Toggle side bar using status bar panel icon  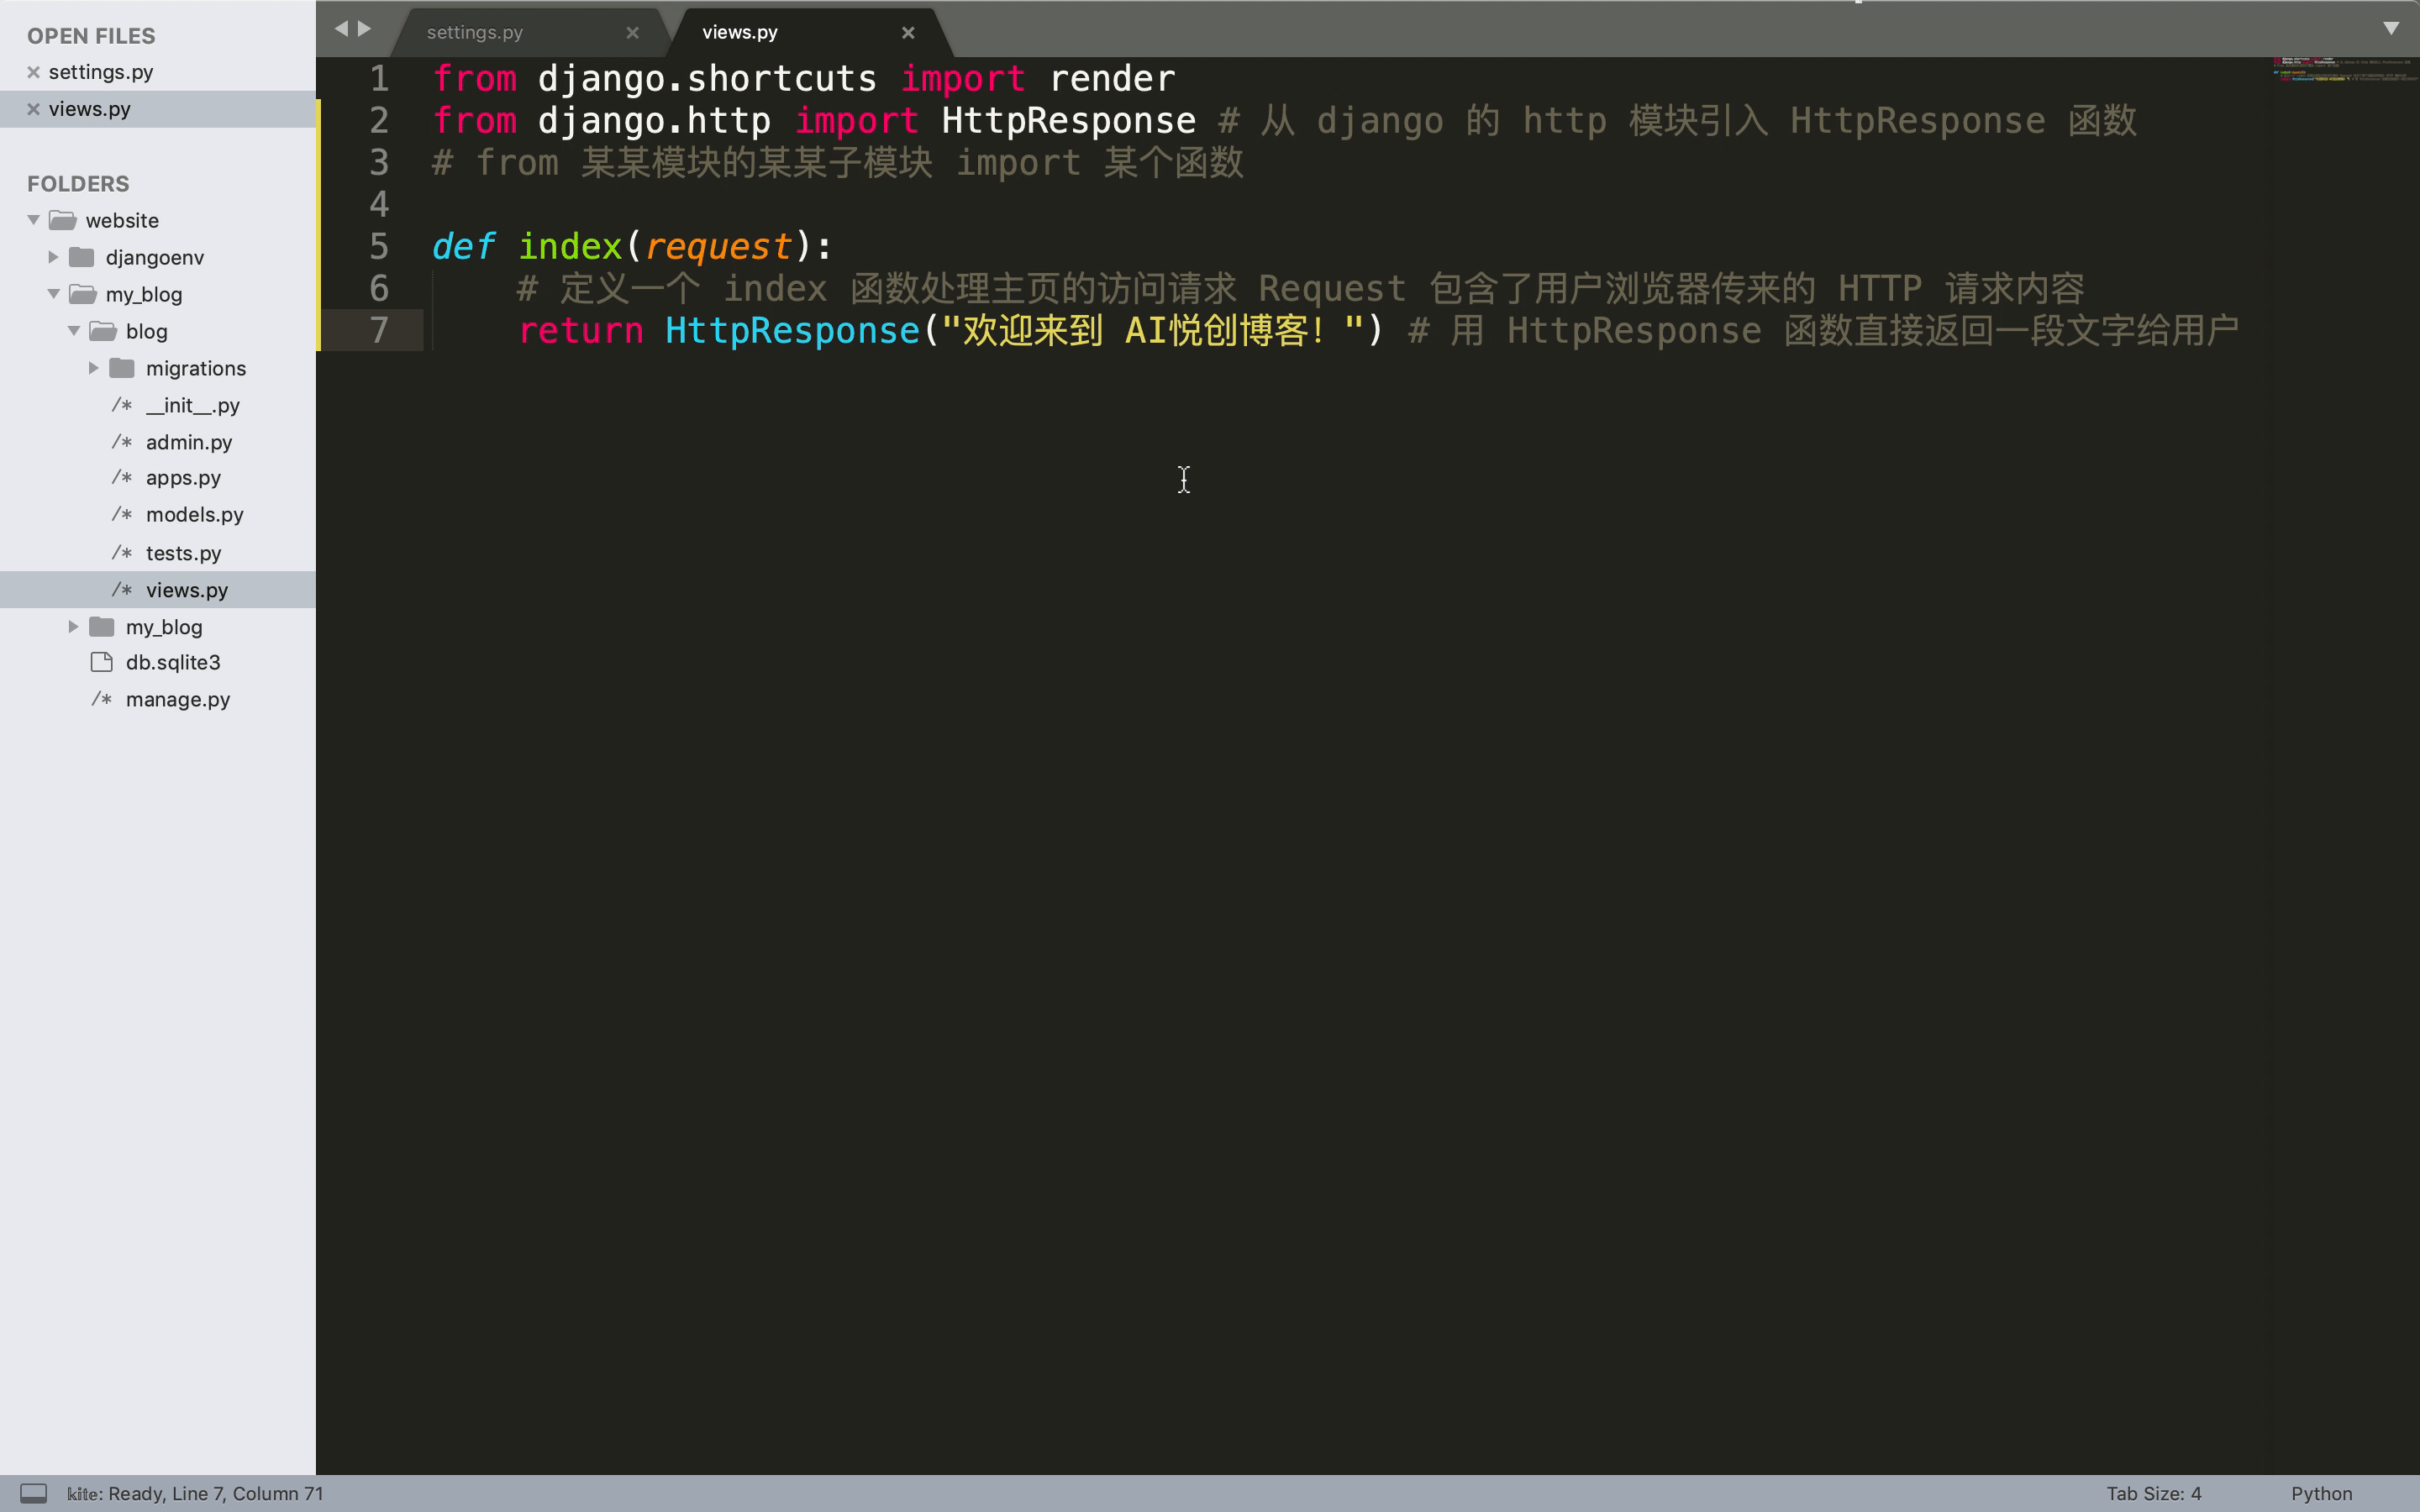(x=33, y=1493)
